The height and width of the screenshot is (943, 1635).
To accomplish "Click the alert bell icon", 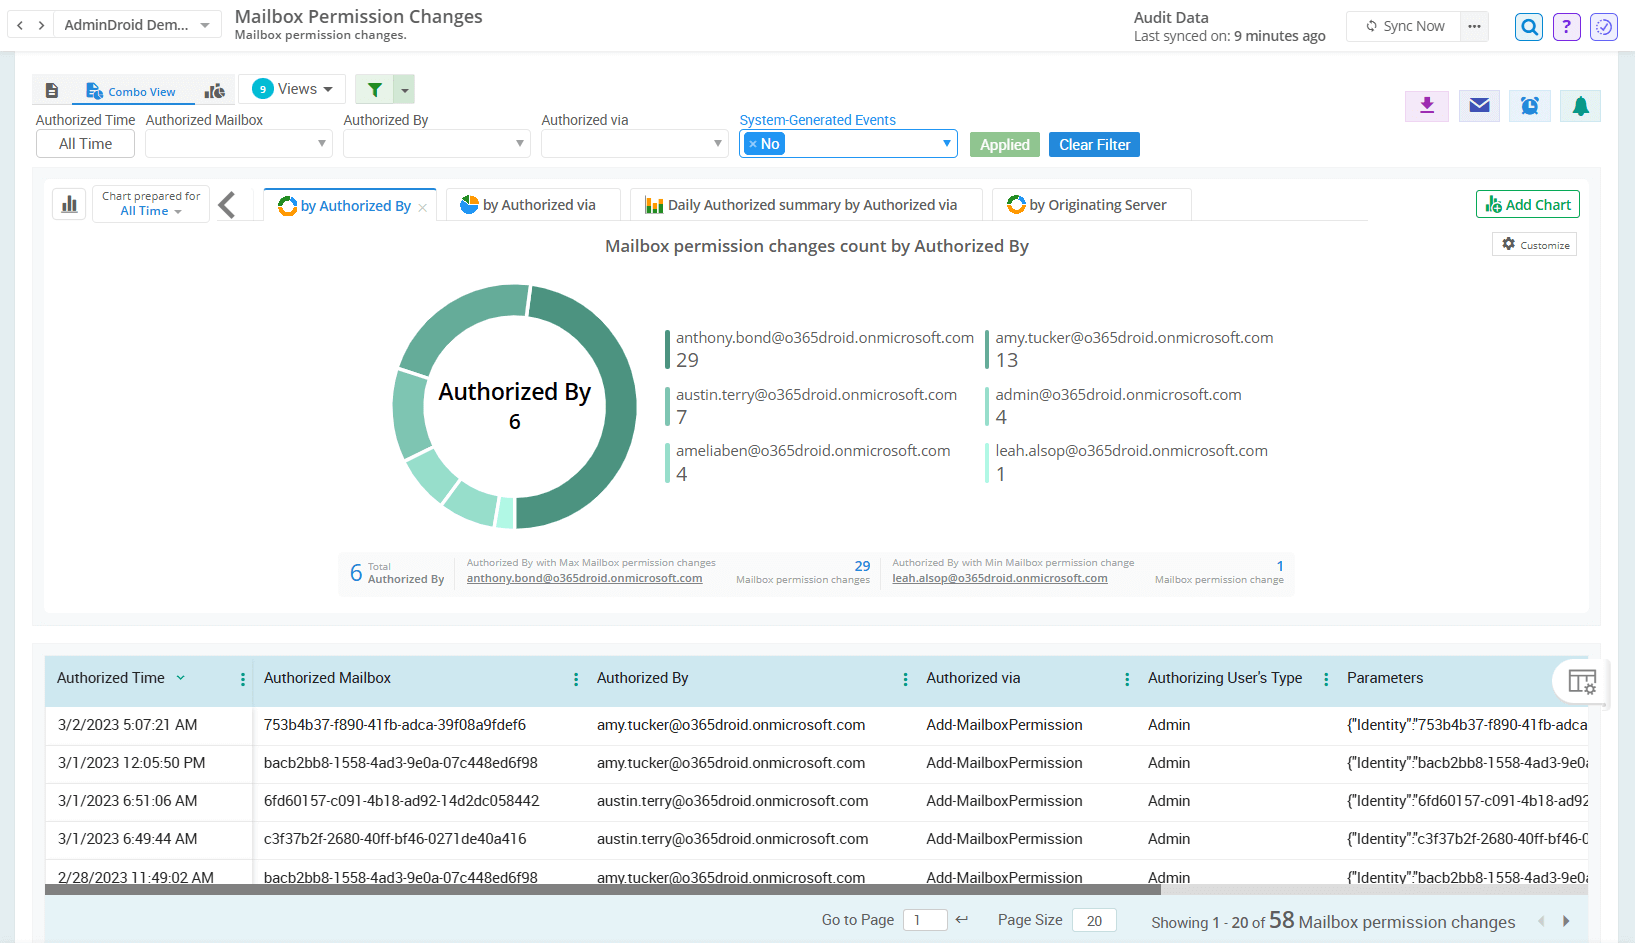I will [x=1580, y=106].
